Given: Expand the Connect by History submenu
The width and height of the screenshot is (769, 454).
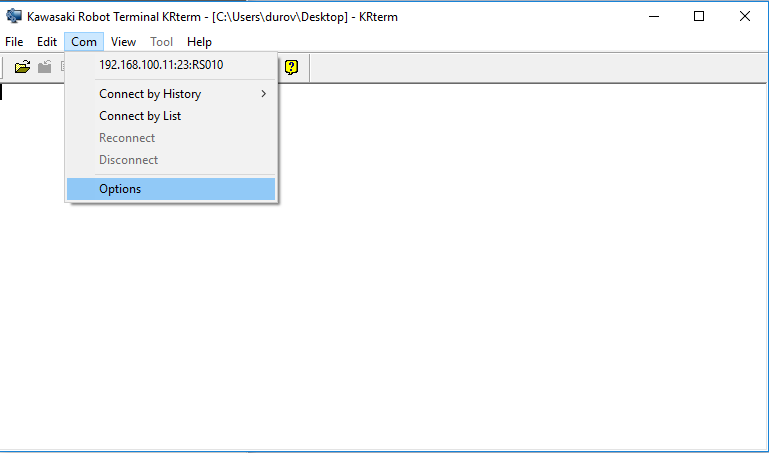Looking at the screenshot, I should pos(171,94).
